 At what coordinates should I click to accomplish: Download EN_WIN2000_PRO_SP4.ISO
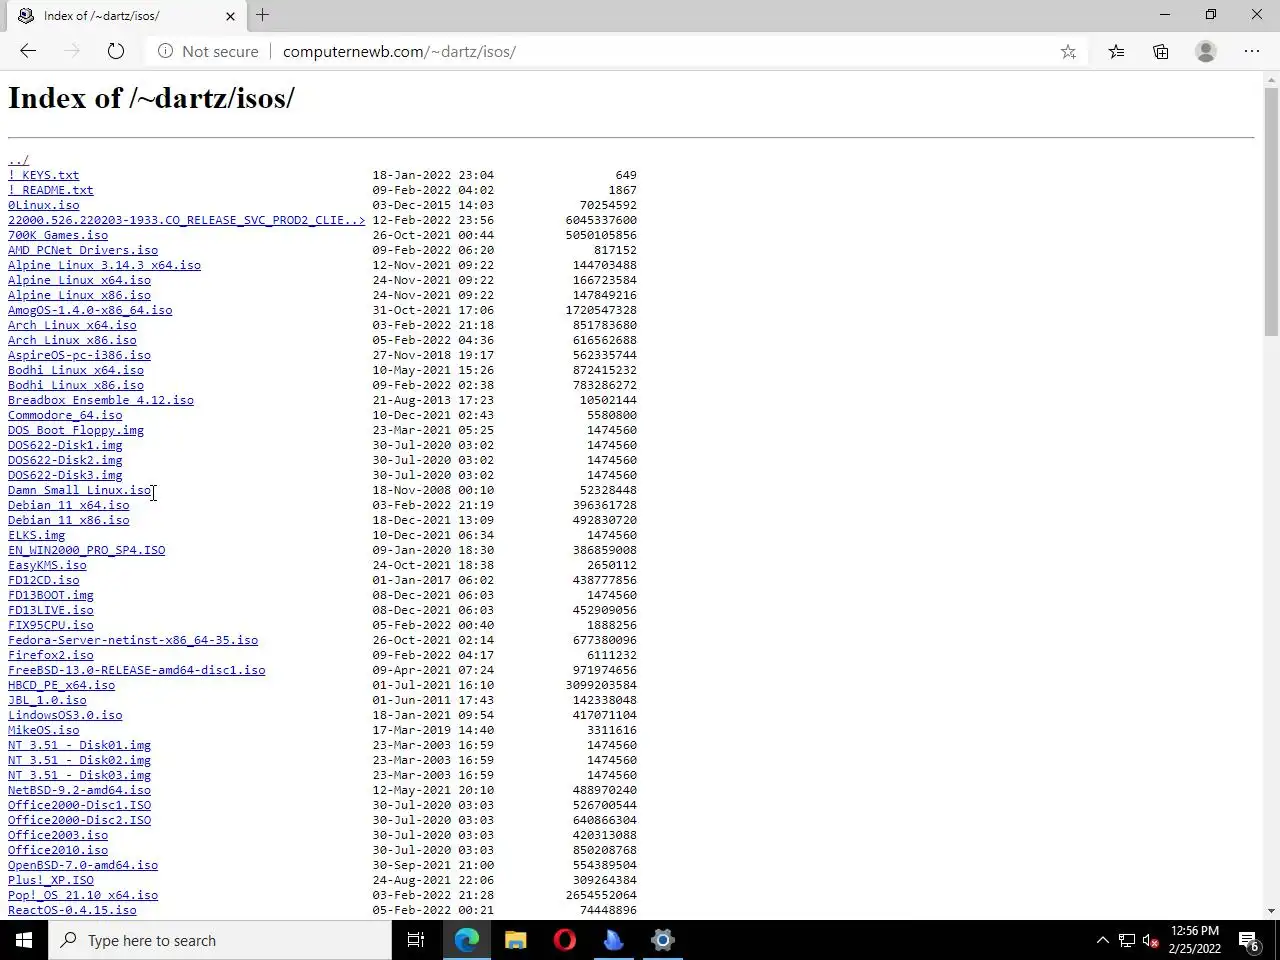(x=87, y=550)
